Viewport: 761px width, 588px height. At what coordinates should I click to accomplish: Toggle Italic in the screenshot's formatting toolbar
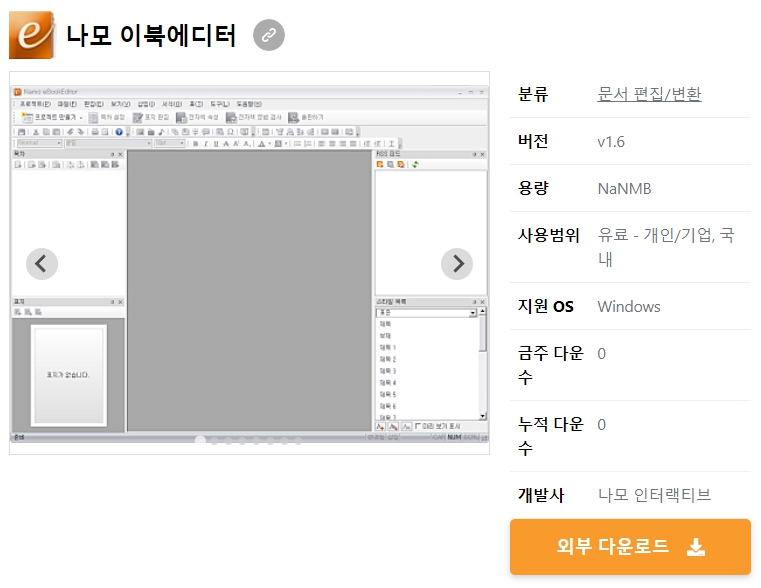click(206, 144)
